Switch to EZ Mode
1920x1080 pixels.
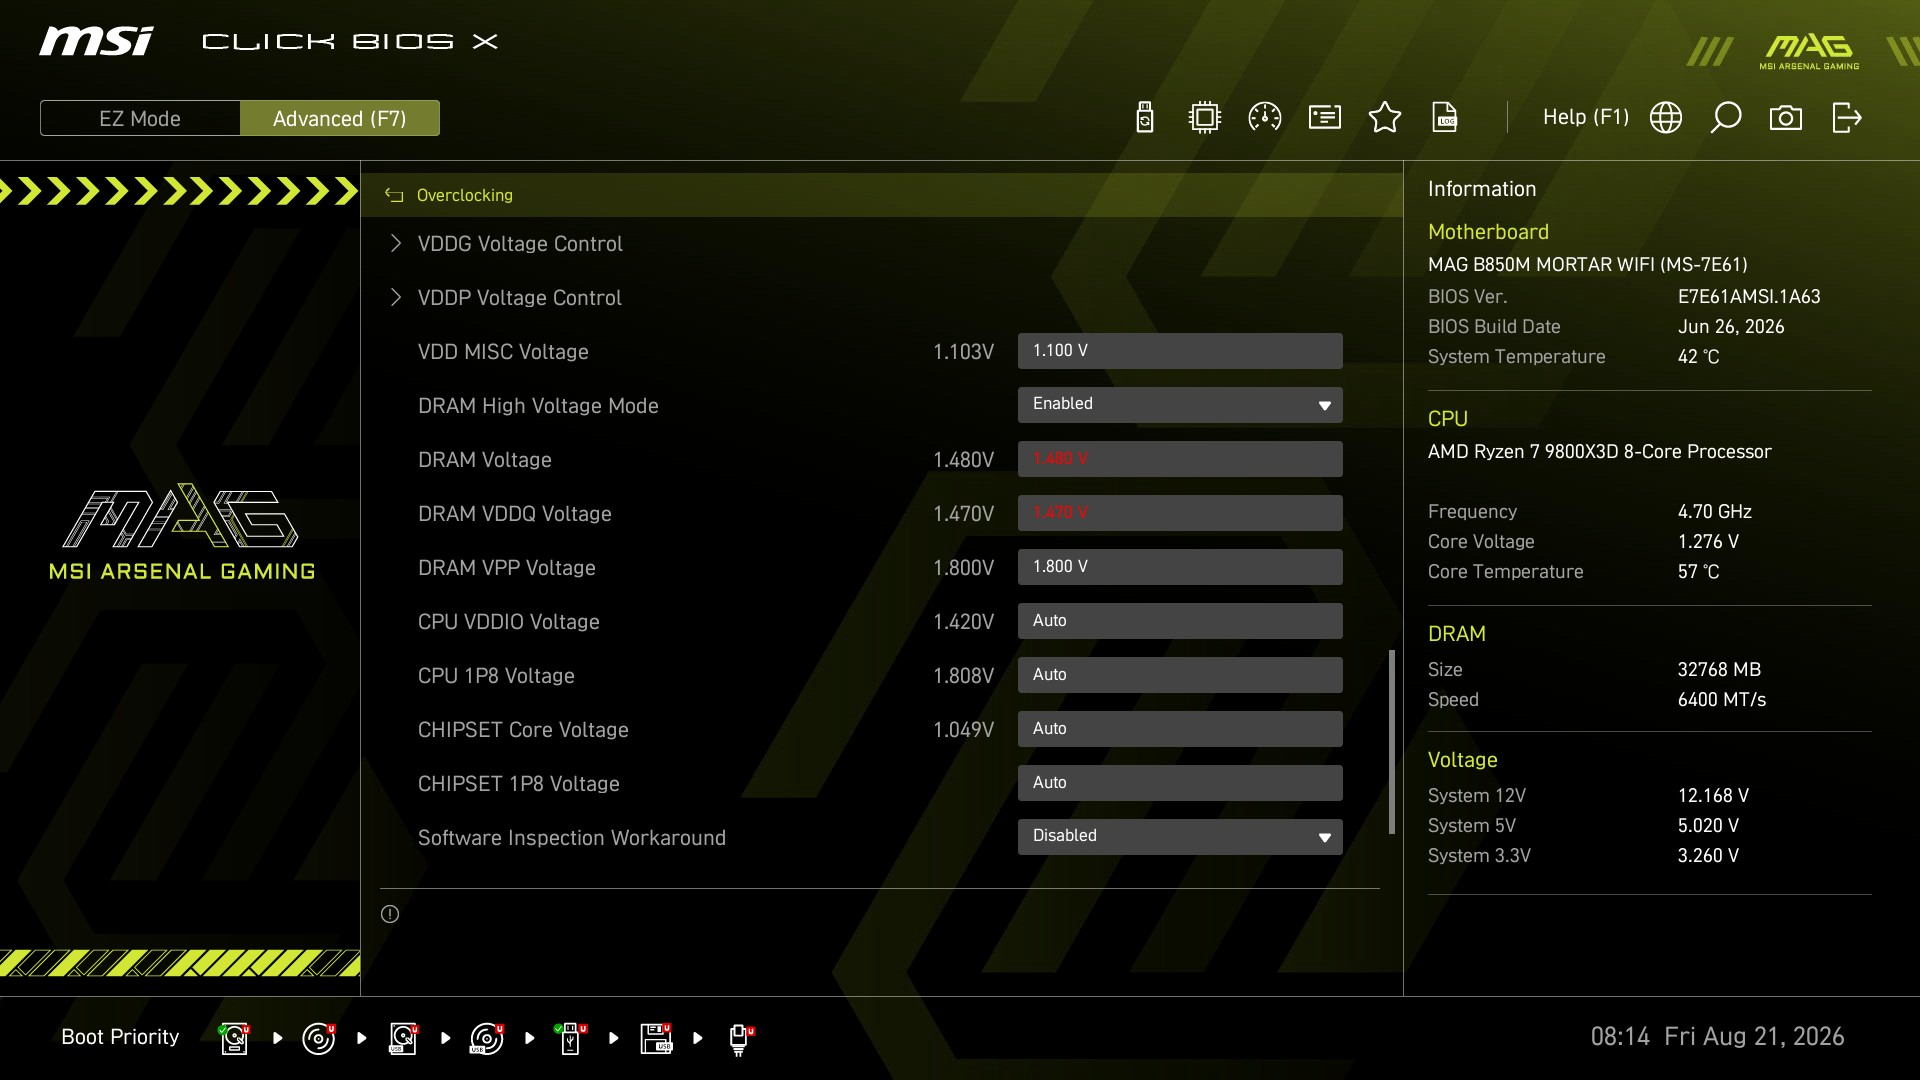pos(140,118)
